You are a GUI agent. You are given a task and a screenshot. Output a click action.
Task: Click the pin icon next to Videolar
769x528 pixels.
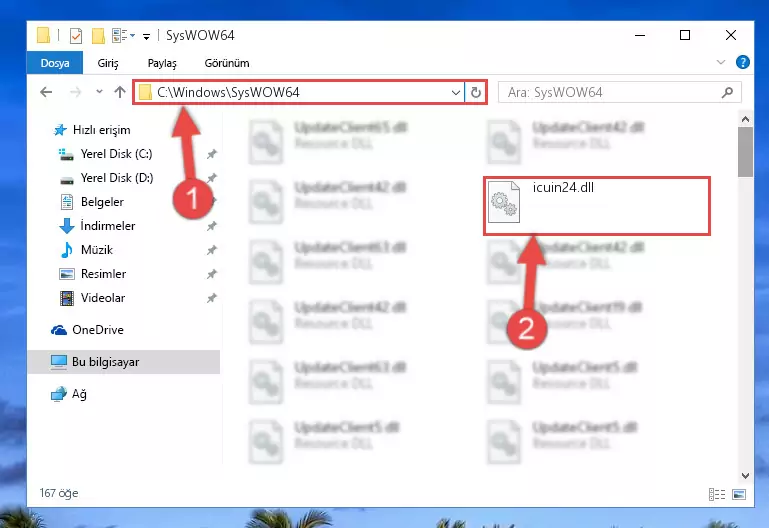pyautogui.click(x=211, y=298)
